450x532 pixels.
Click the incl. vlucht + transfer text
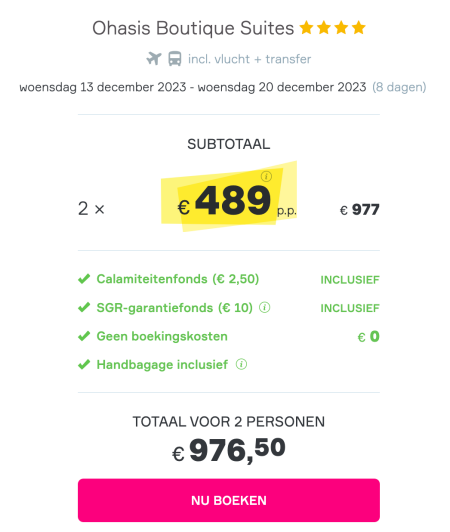point(249,59)
